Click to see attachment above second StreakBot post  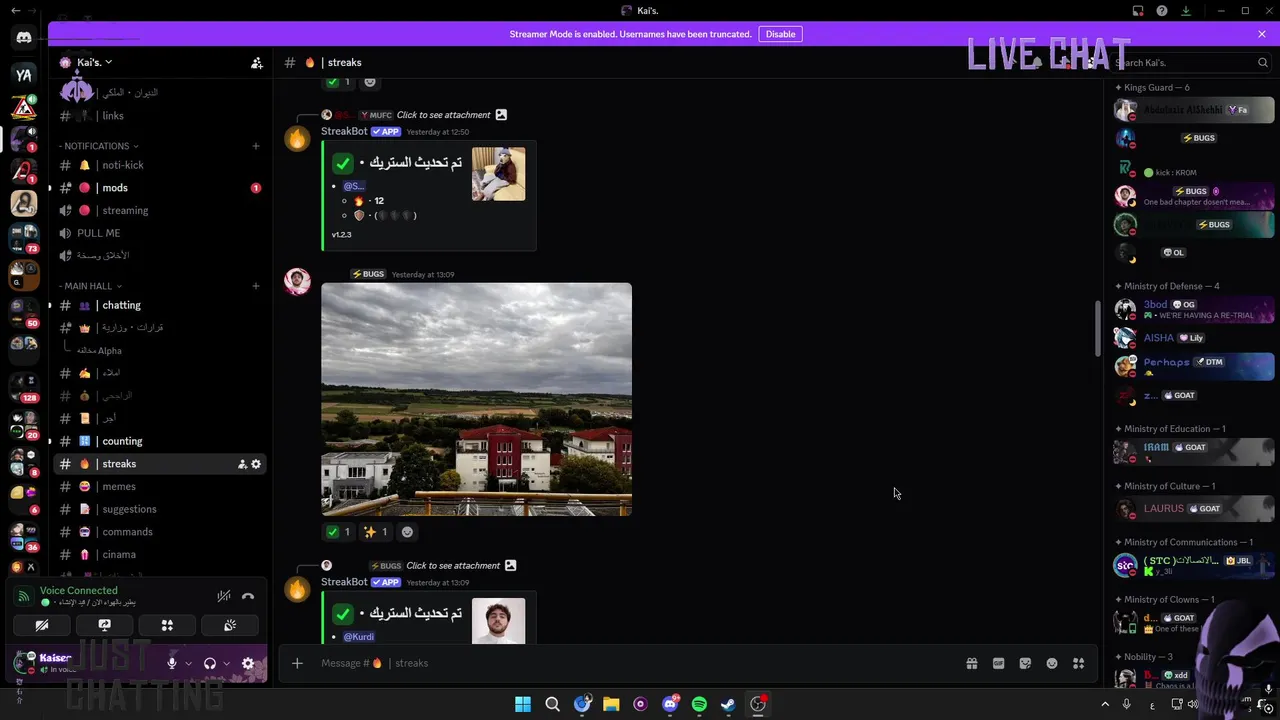(453, 566)
